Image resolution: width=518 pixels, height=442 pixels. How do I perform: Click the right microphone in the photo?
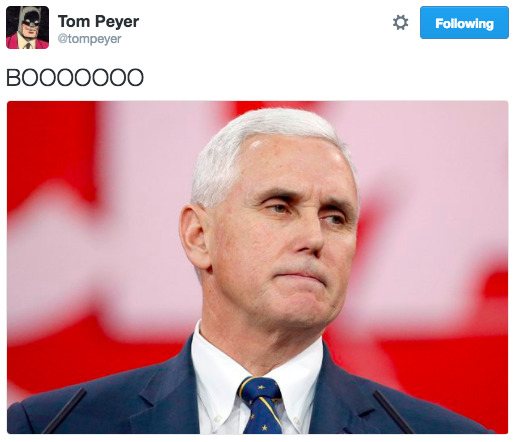(x=393, y=412)
